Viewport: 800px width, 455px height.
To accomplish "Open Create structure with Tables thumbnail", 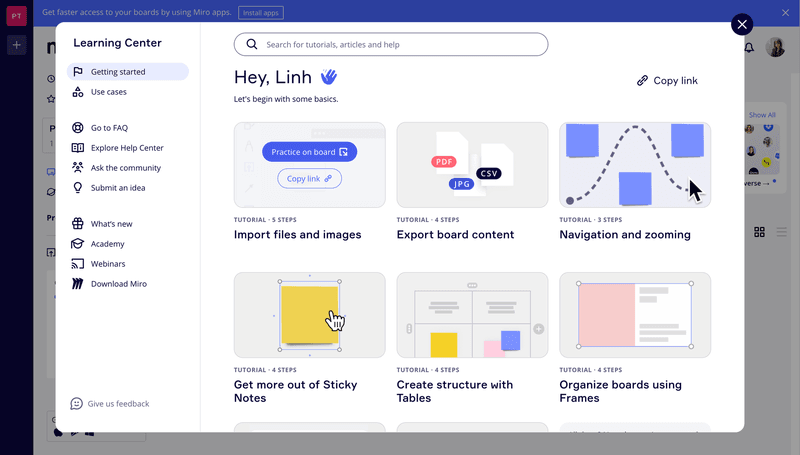I will (x=472, y=315).
